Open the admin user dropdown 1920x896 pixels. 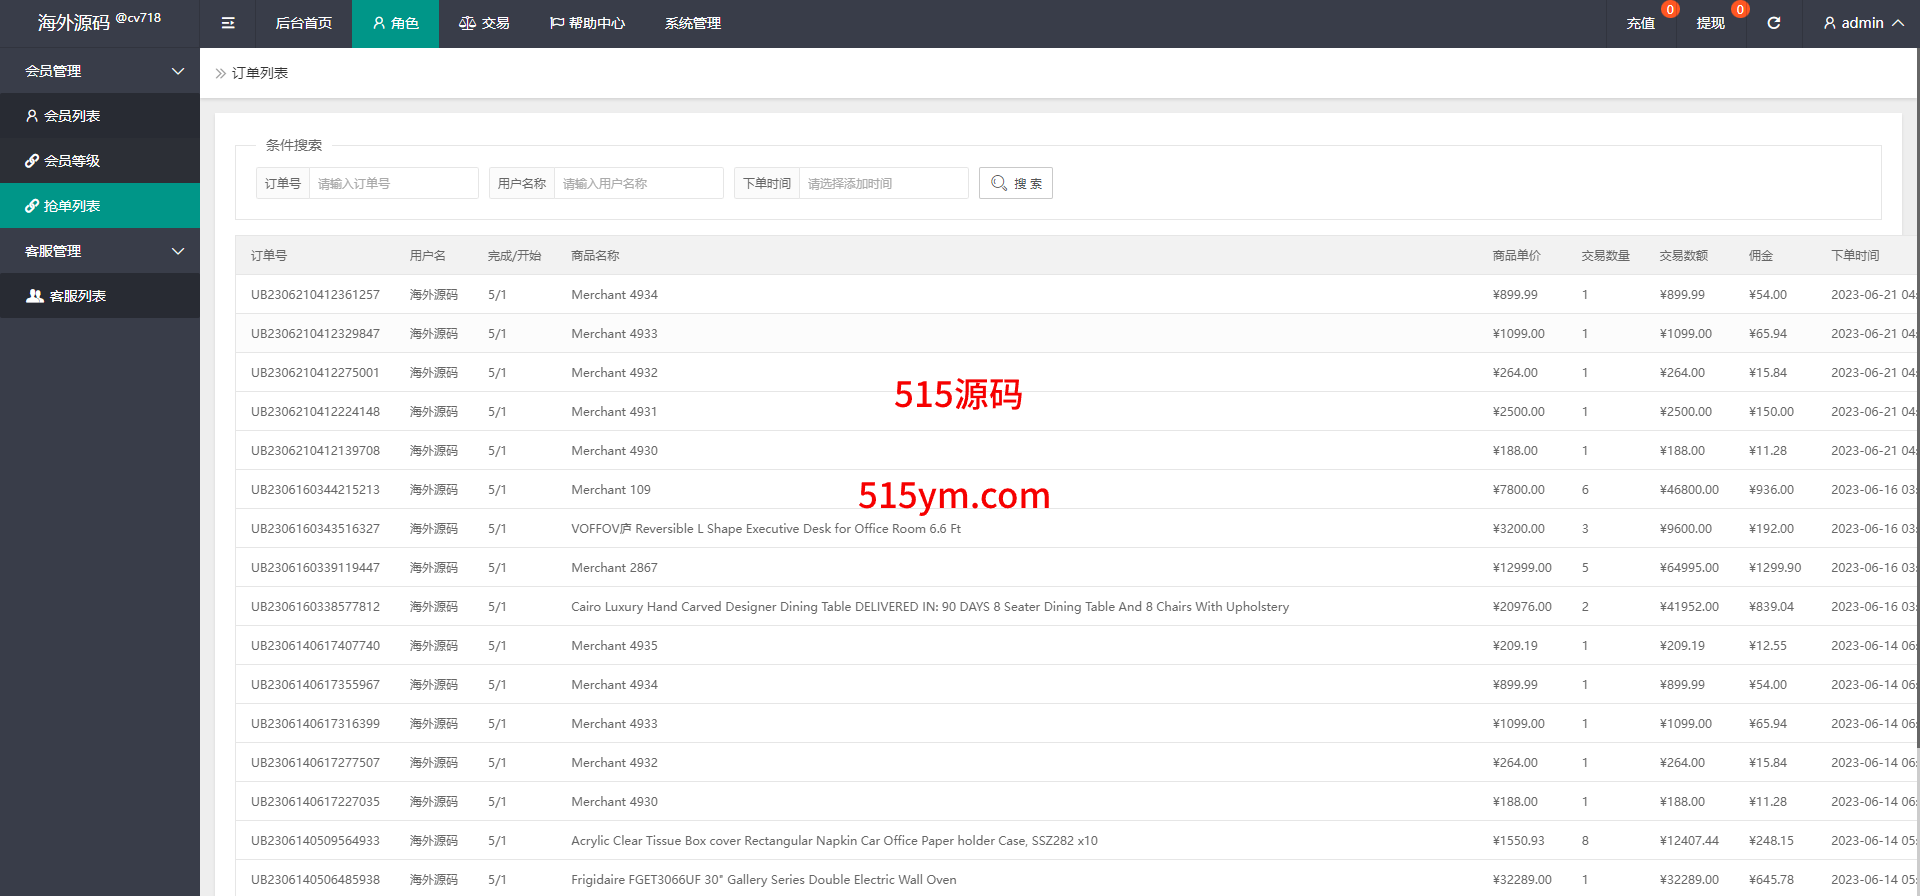[x=1862, y=23]
